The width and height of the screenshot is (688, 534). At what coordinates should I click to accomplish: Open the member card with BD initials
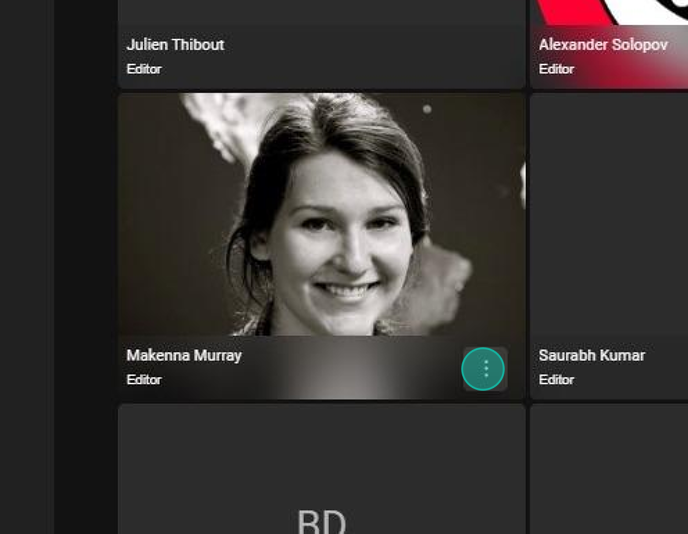pos(322,469)
